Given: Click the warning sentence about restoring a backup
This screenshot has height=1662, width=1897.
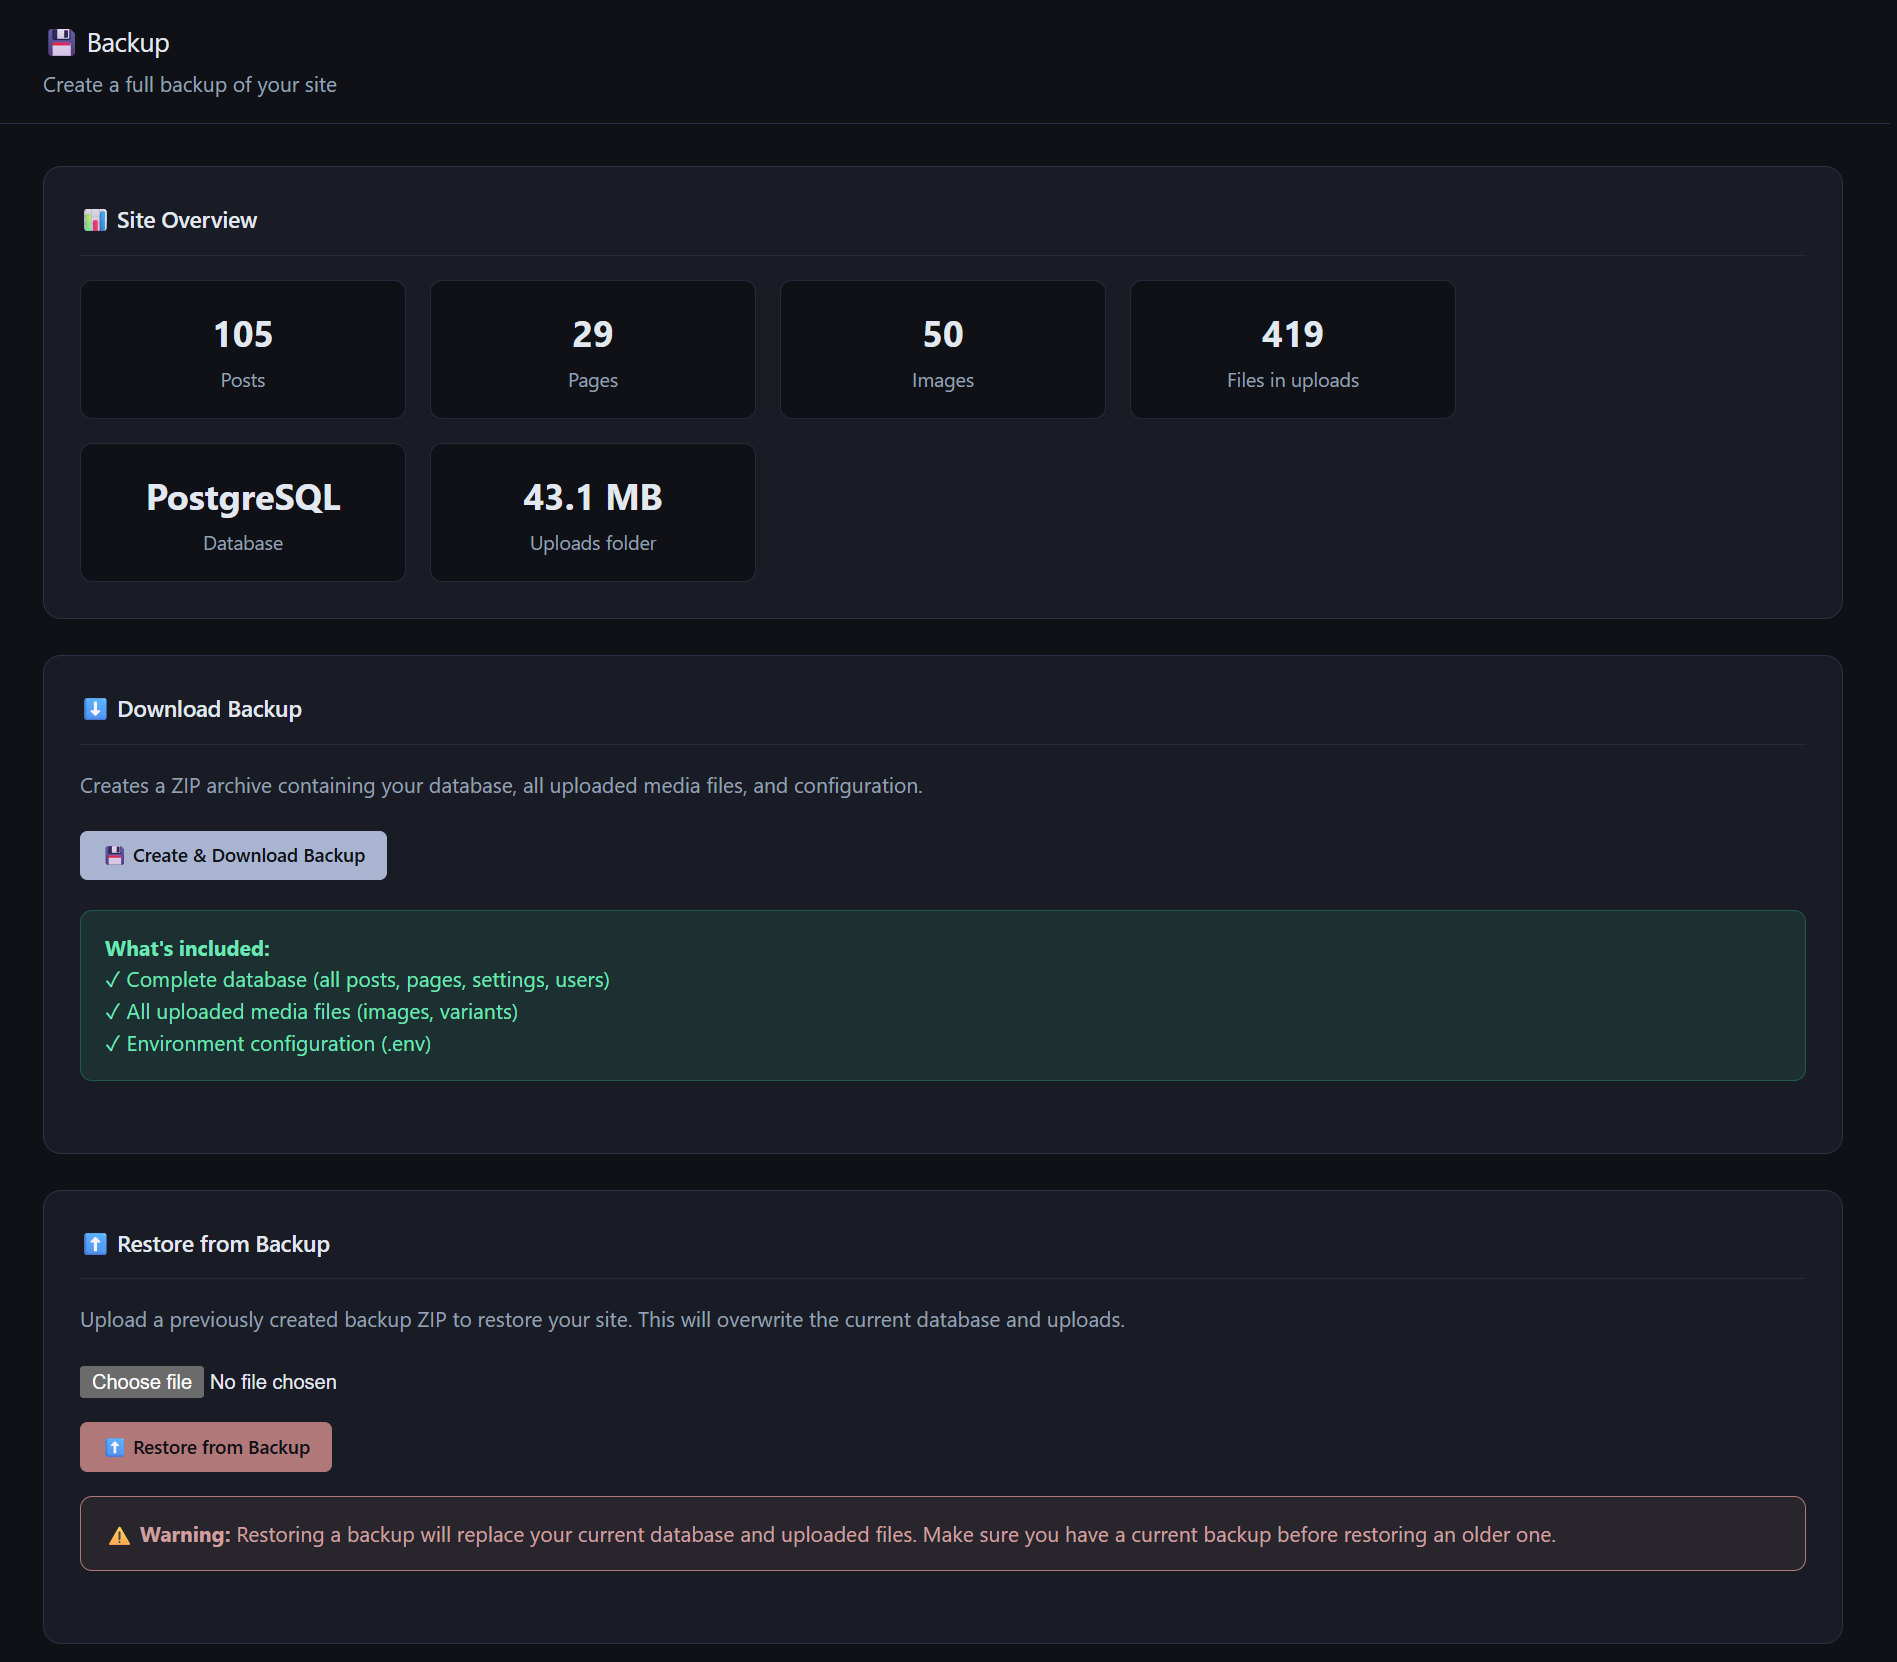Looking at the screenshot, I should 896,1535.
